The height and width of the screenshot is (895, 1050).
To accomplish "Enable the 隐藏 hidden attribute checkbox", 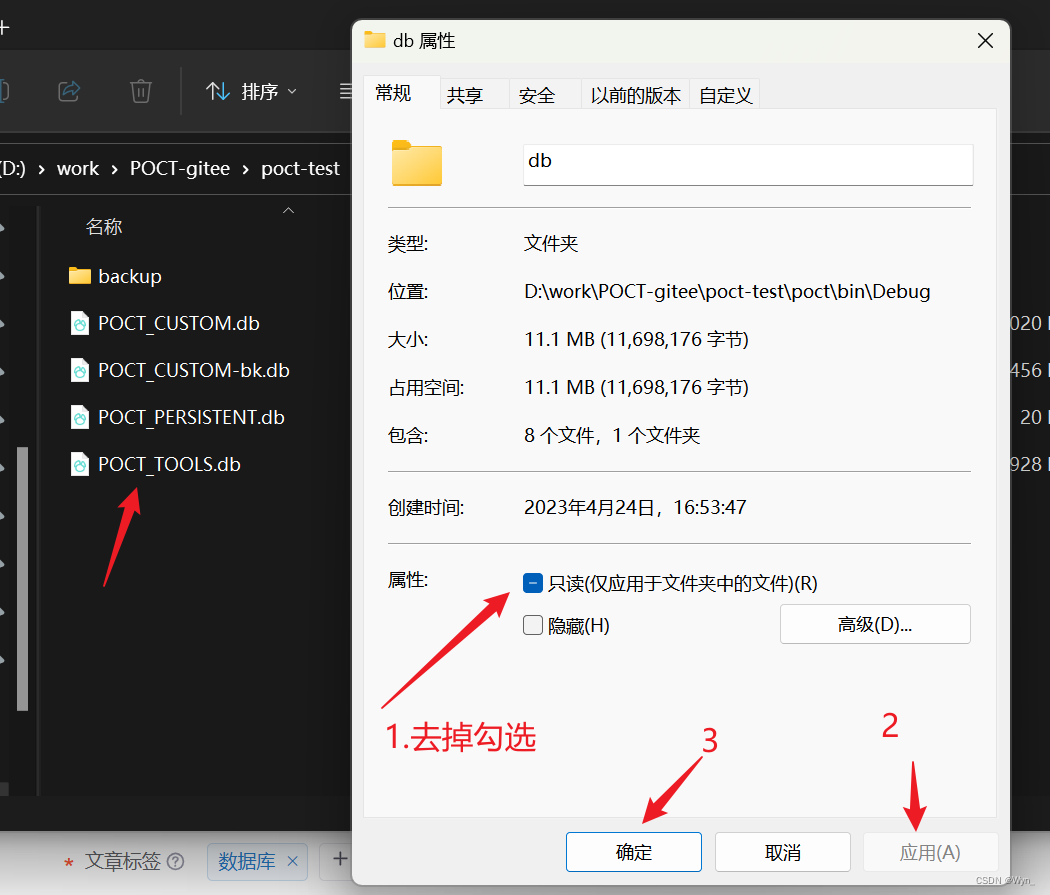I will 532,625.
